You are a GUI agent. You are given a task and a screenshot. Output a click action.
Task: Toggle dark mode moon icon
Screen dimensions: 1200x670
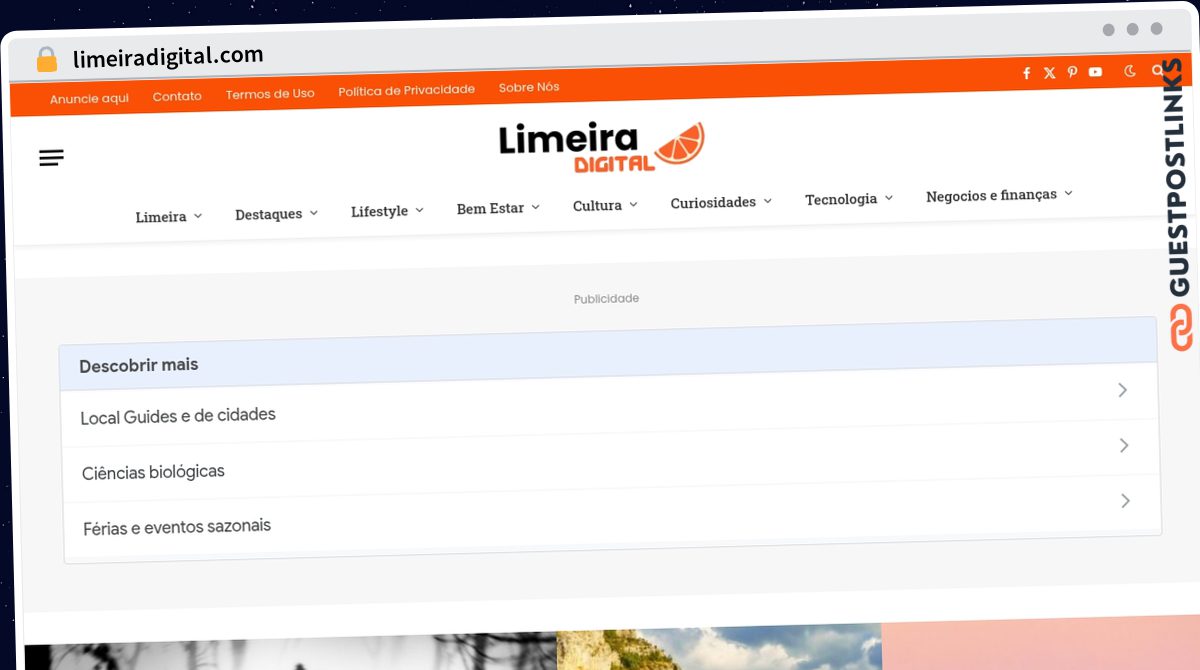click(1130, 71)
